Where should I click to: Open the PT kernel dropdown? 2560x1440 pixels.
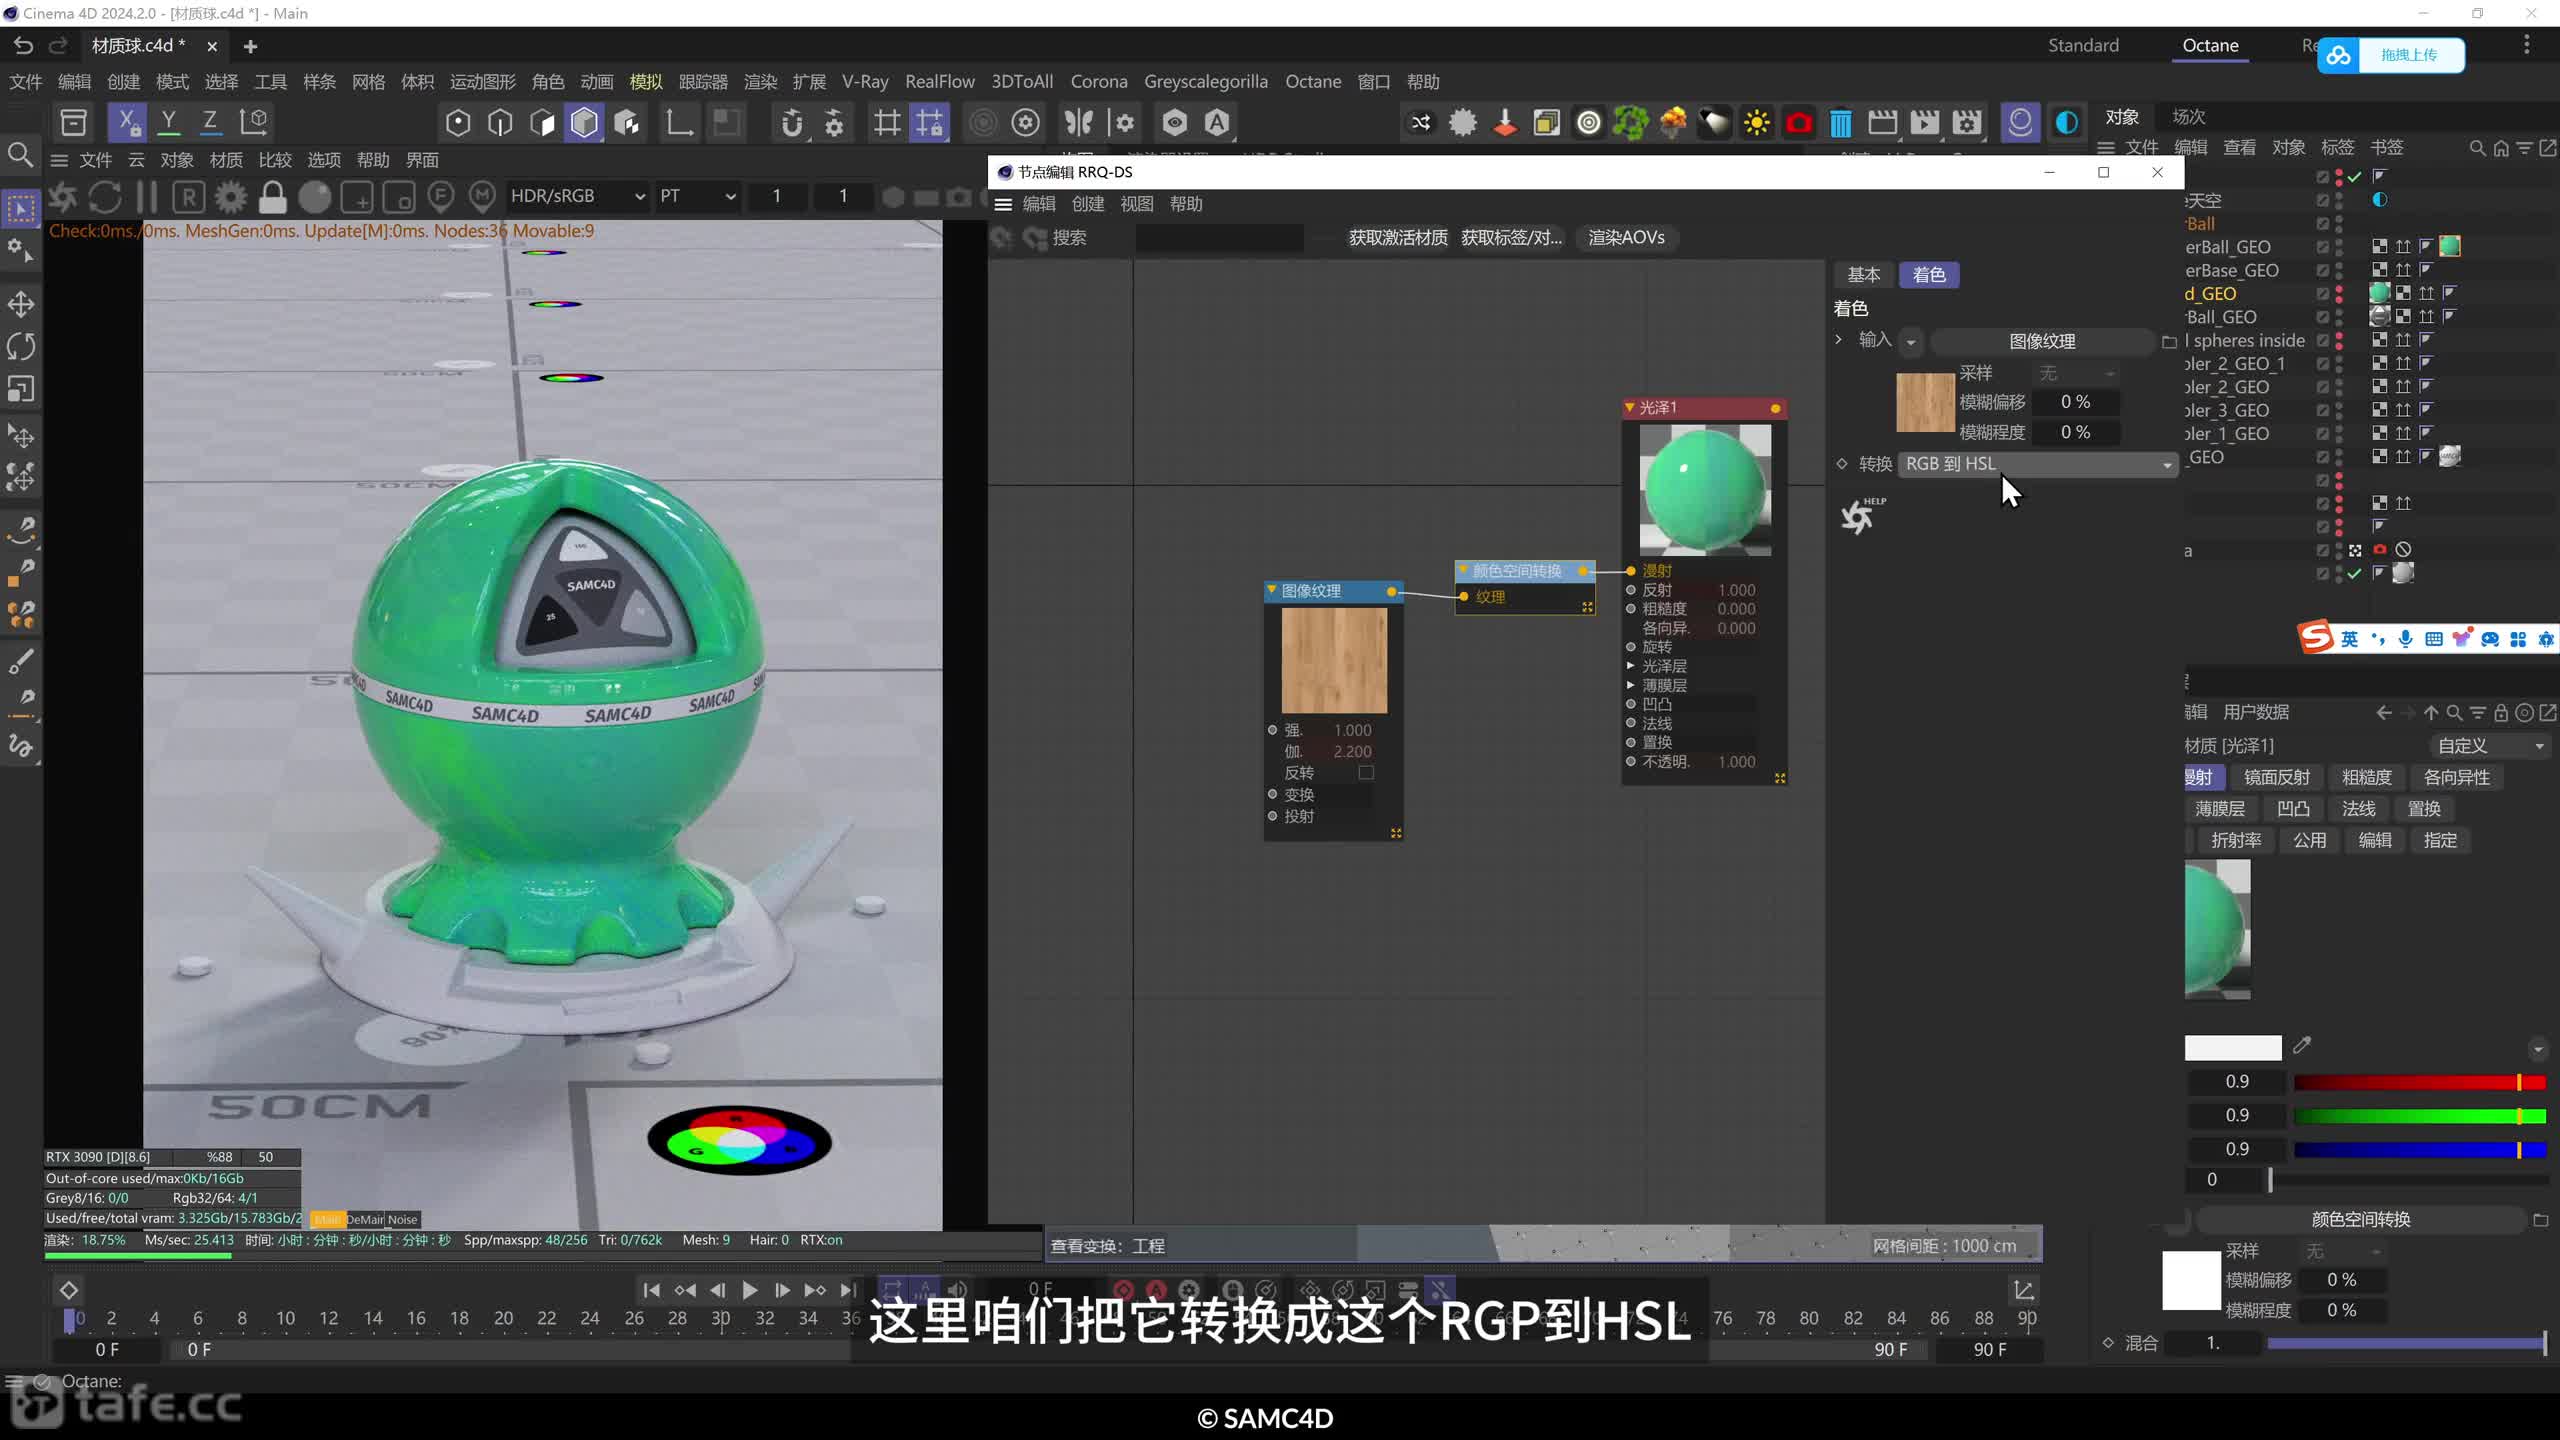coord(697,196)
